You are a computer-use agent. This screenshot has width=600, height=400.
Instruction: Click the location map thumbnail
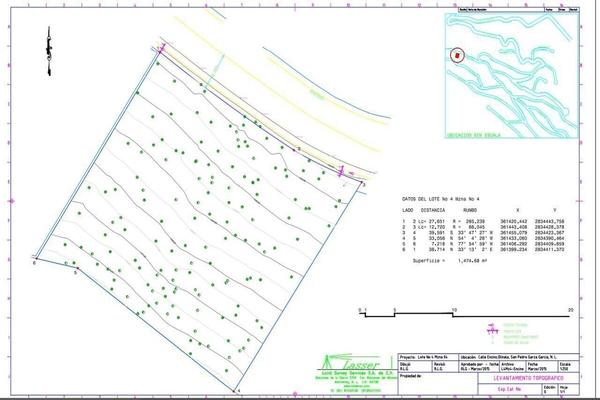tap(510, 72)
